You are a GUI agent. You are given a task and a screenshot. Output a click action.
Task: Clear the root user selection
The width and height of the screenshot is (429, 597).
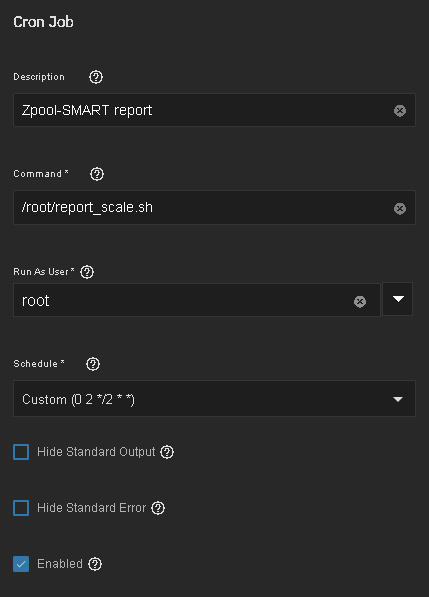[x=360, y=302]
